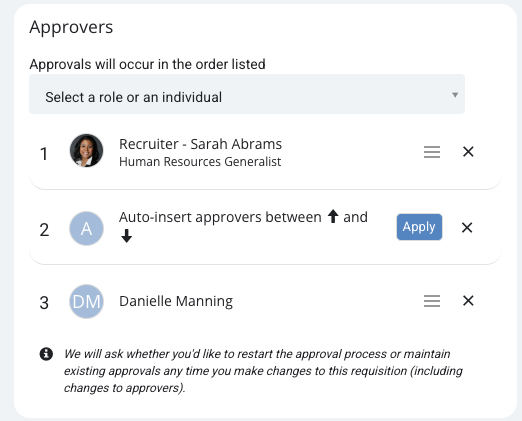
Task: Click 'Approvers' heading
Action: 71,27
